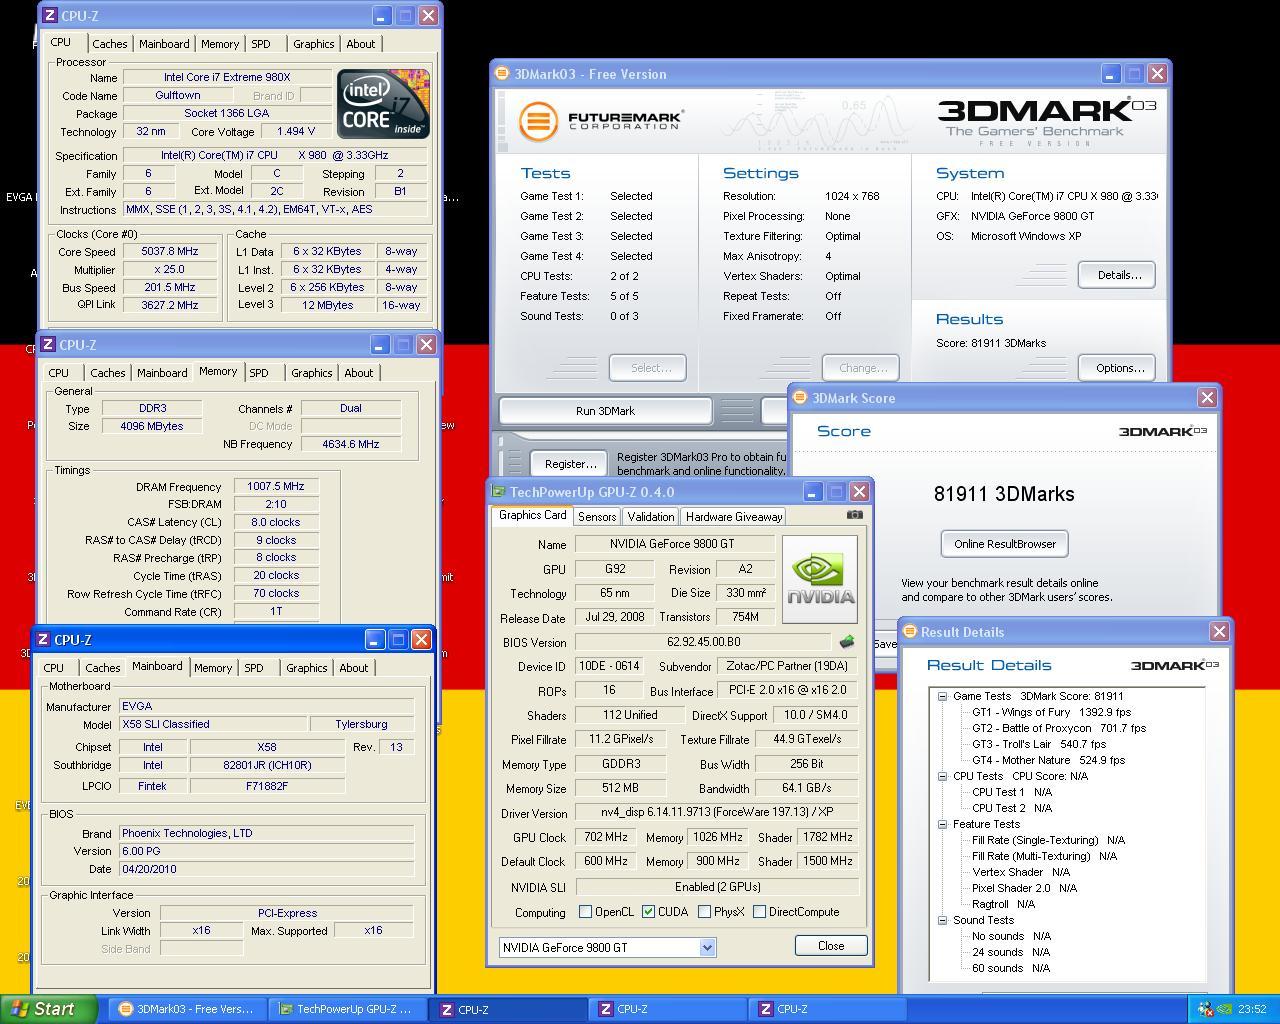
Task: Toggle the DirectCompute checkbox
Action: pyautogui.click(x=760, y=912)
